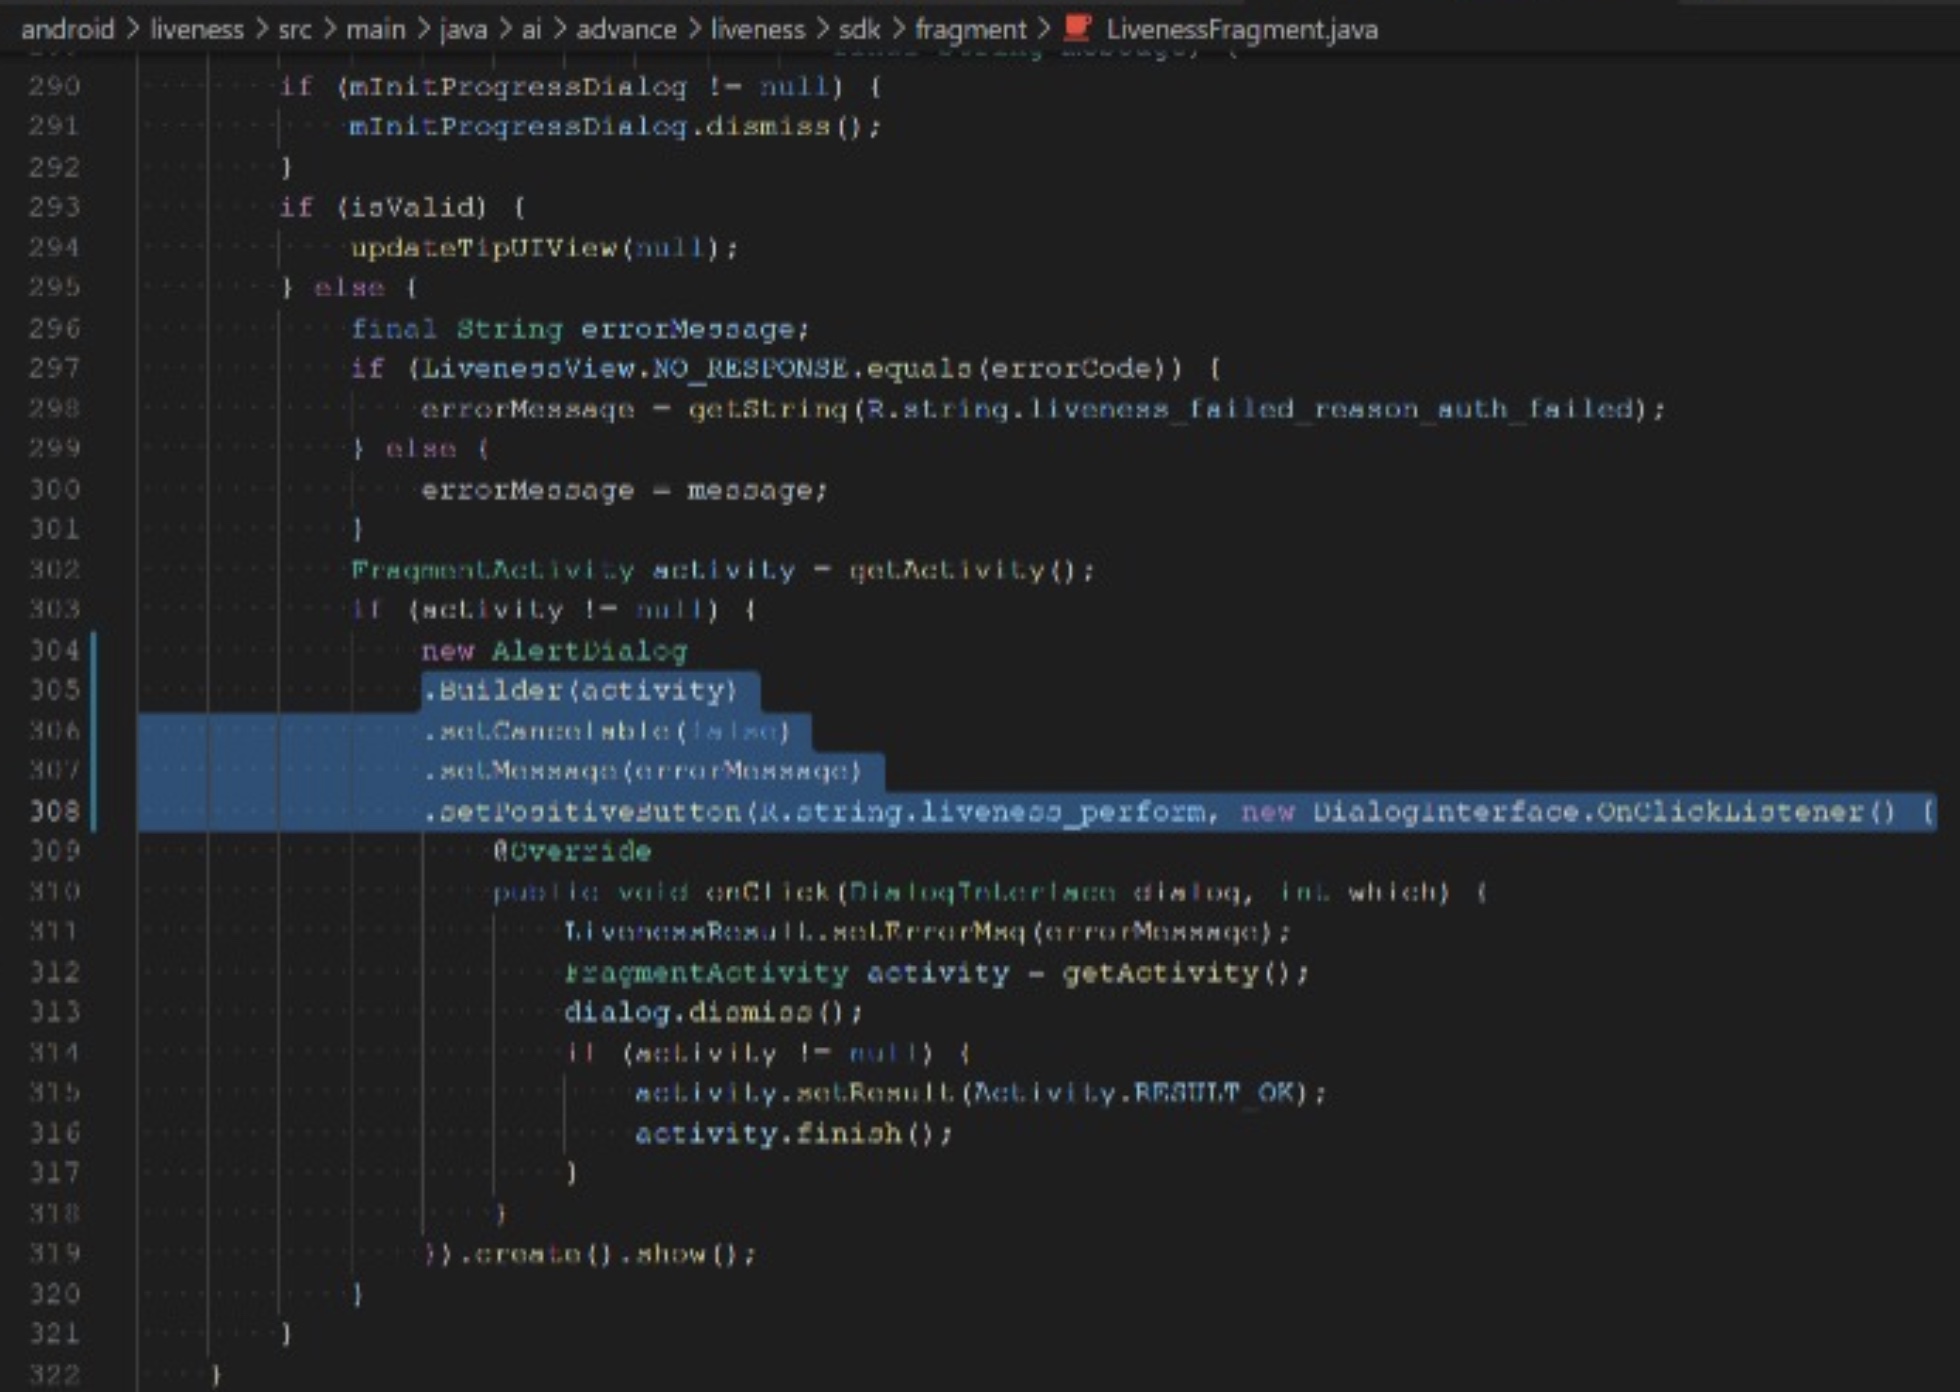
Task: Click 'activity.finish()' on line 316
Action: point(793,1134)
